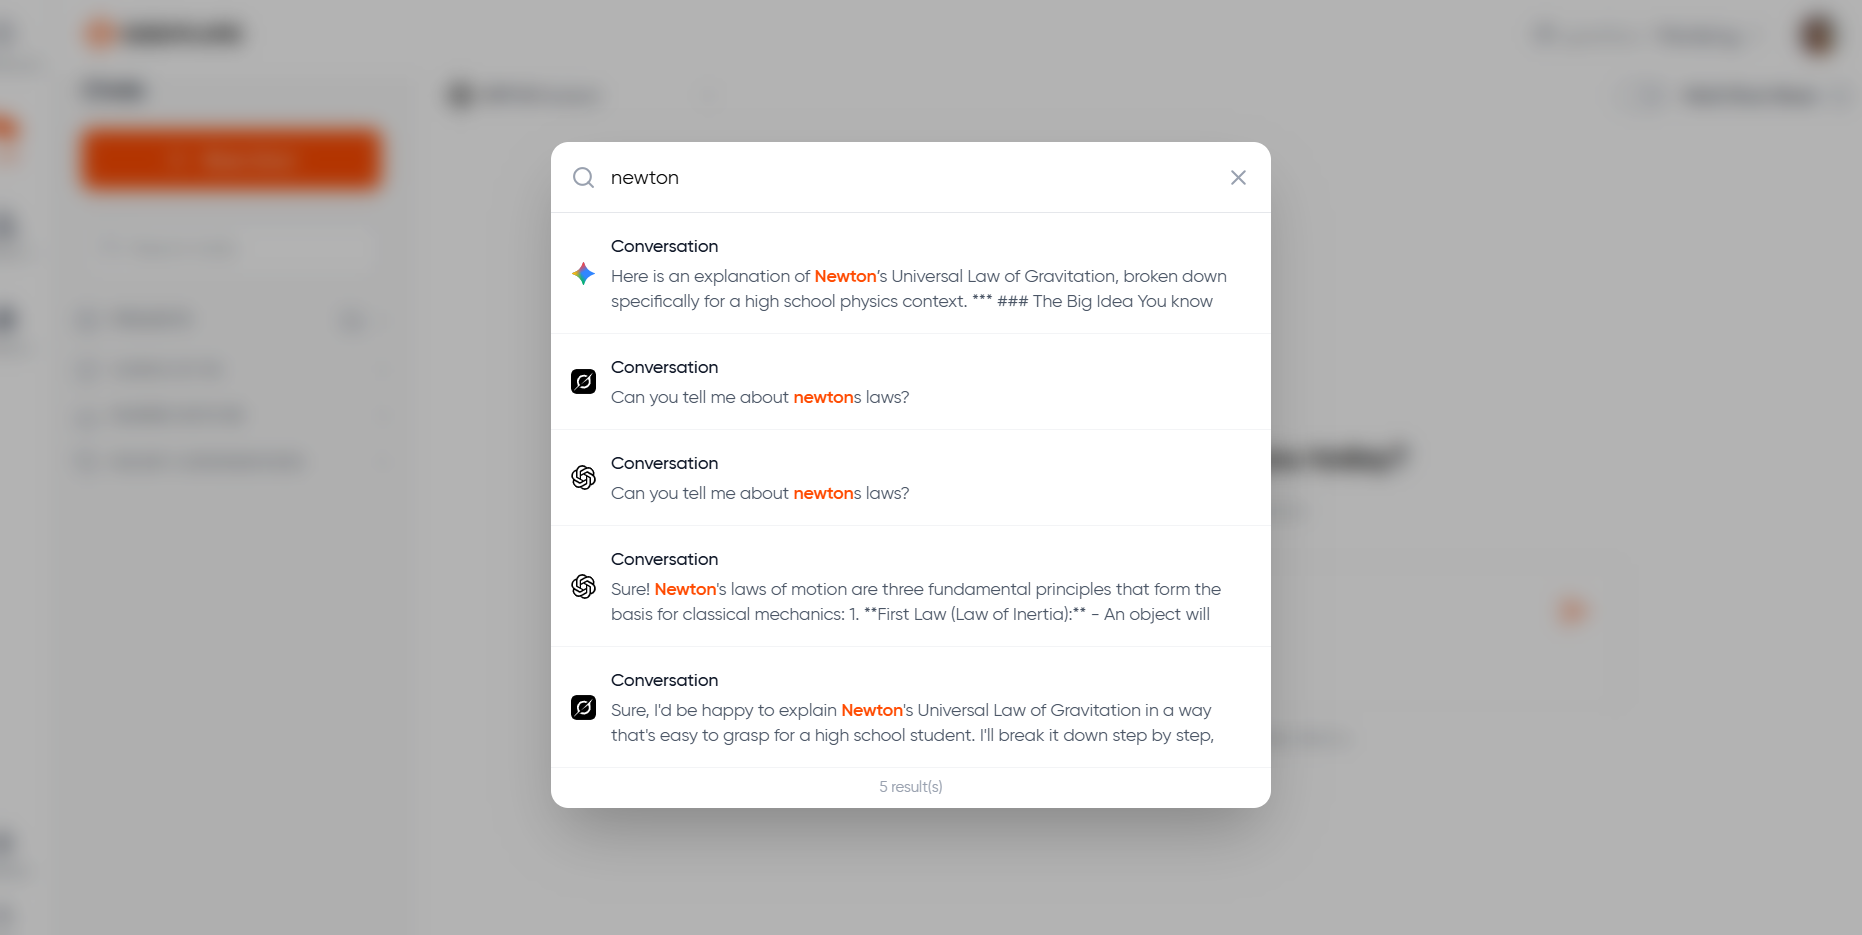
Task: Click the ChatGPT logo beside "Can you tell me about newtons laws?"
Action: pyautogui.click(x=583, y=478)
